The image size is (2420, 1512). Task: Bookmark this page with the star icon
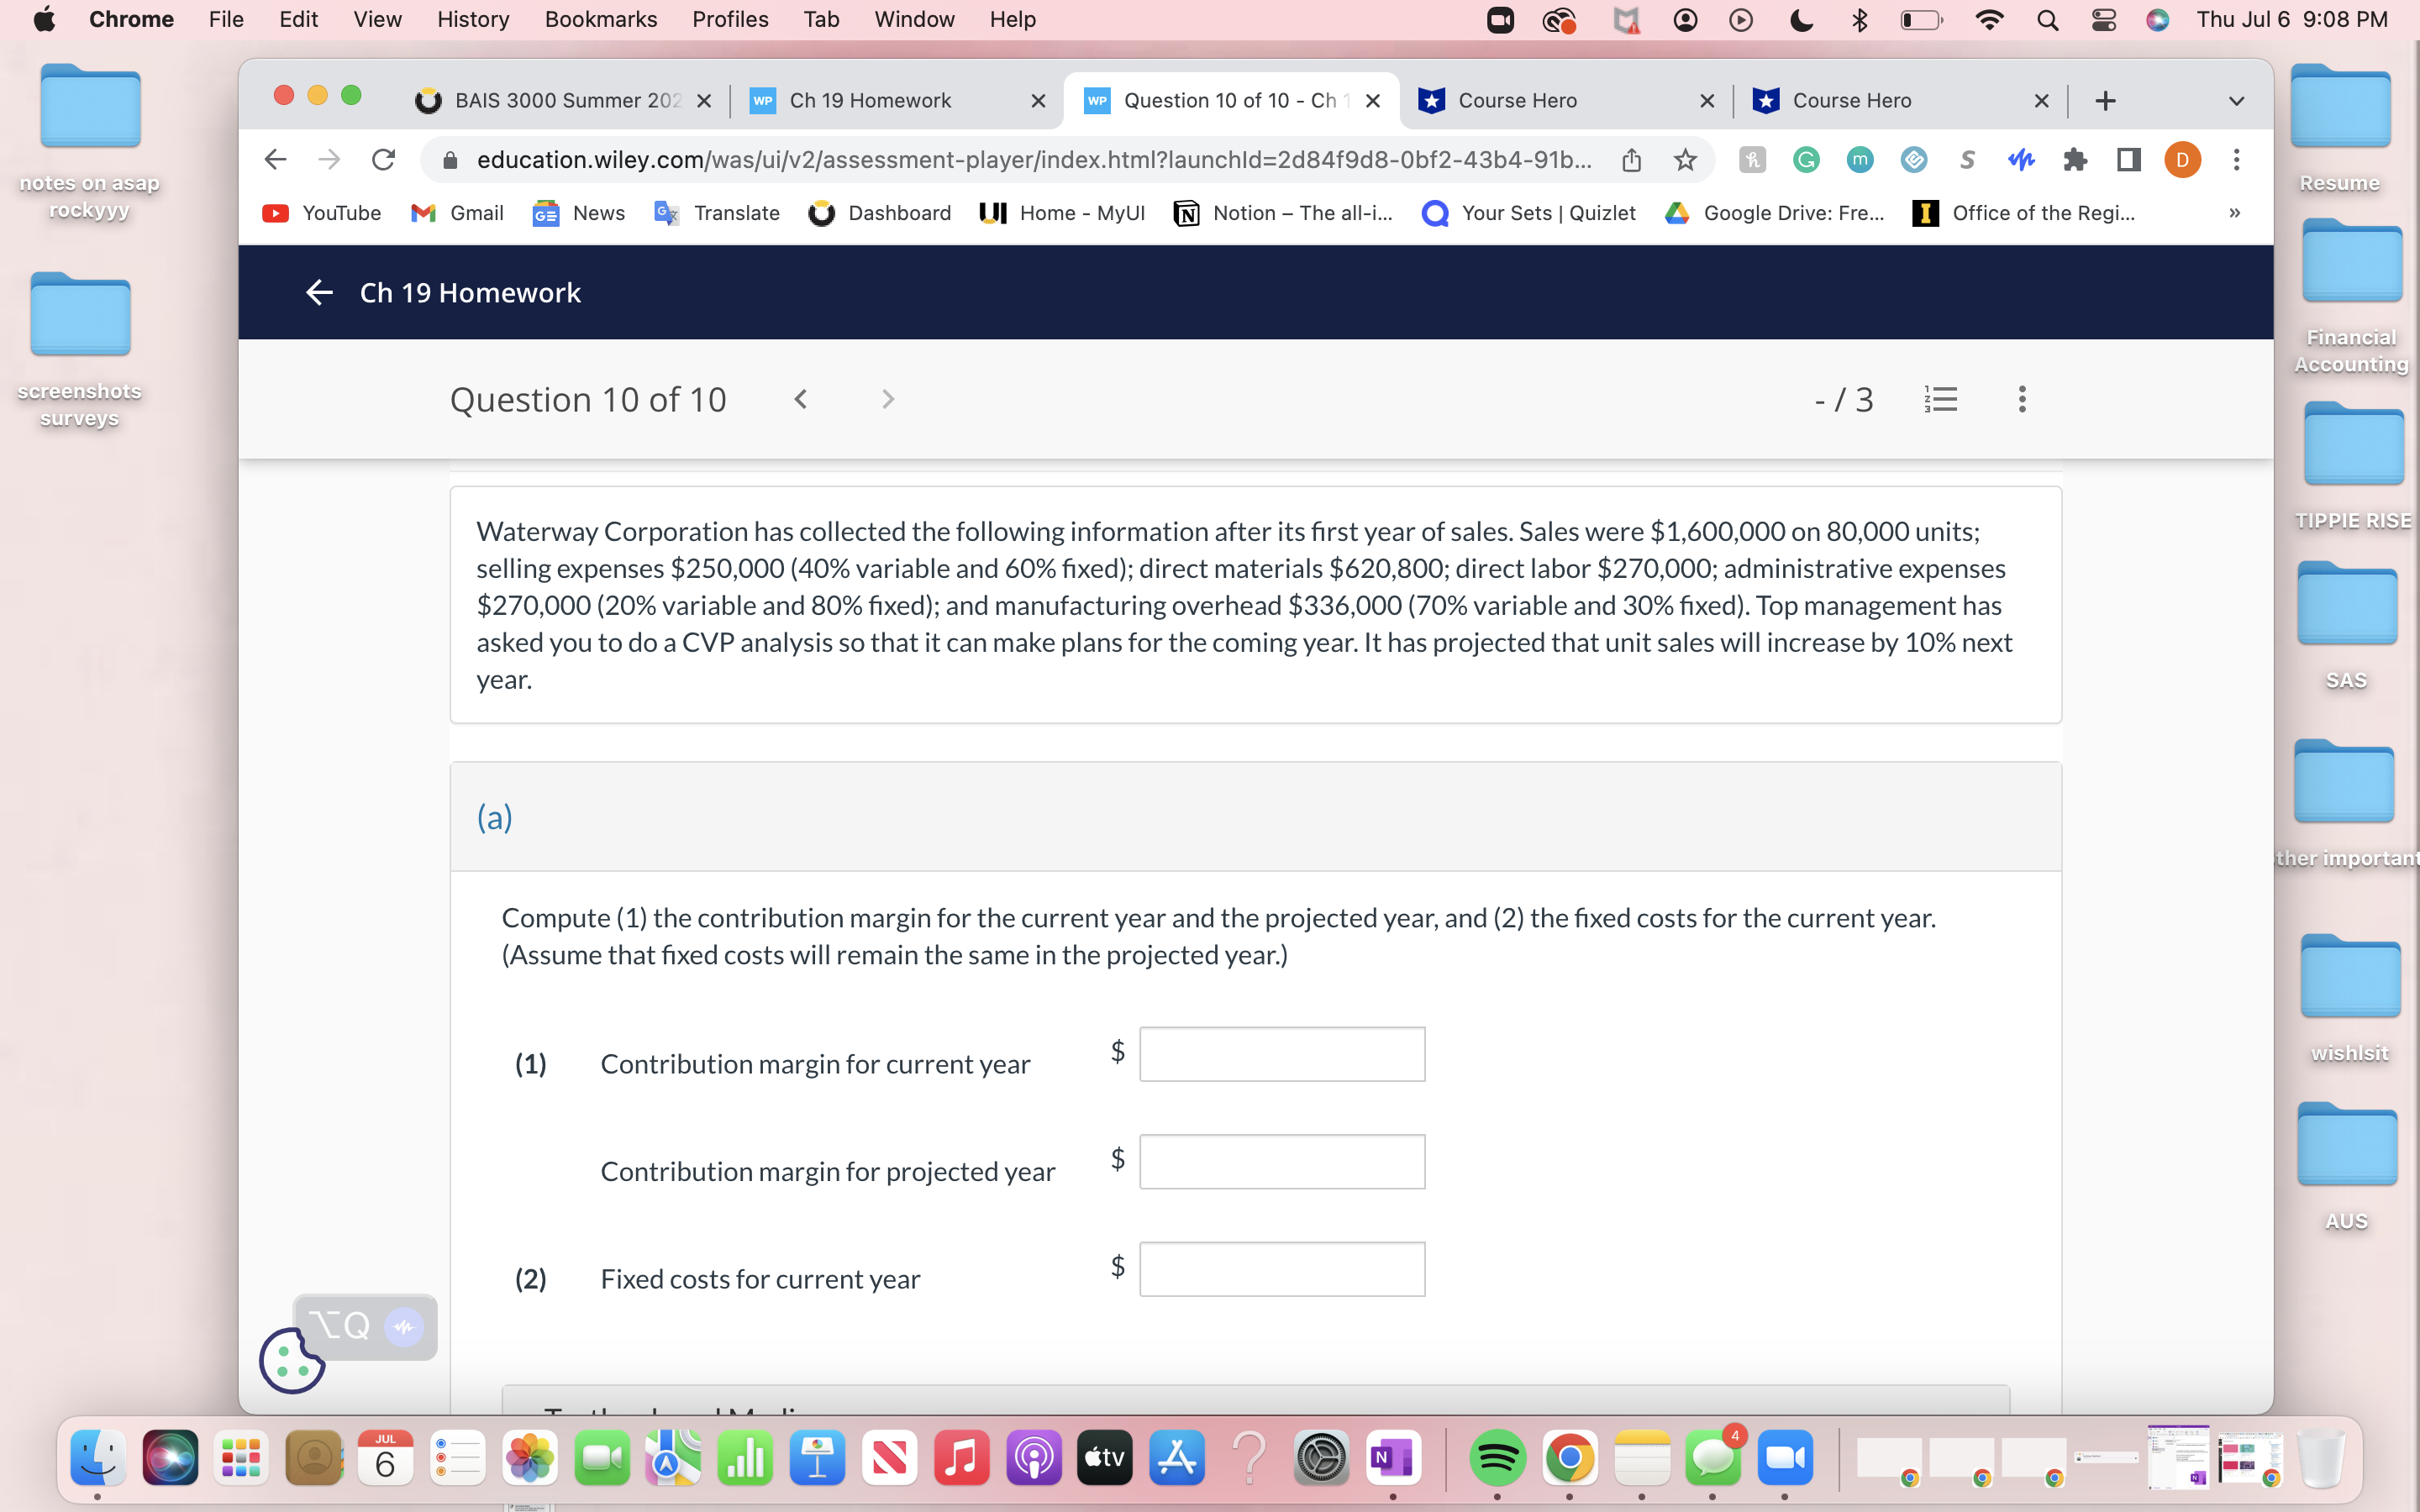[x=1685, y=160]
